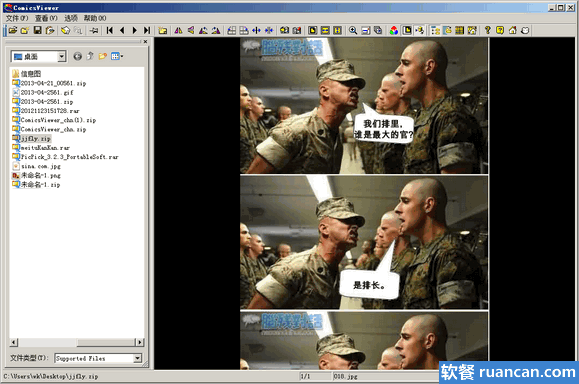Open the view mode dropdown in file panel
Image resolution: width=579 pixels, height=384 pixels.
[117, 56]
